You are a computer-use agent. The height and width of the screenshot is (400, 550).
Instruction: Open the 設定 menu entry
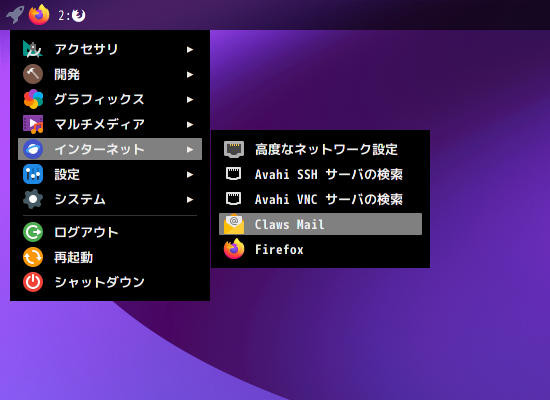[110, 174]
